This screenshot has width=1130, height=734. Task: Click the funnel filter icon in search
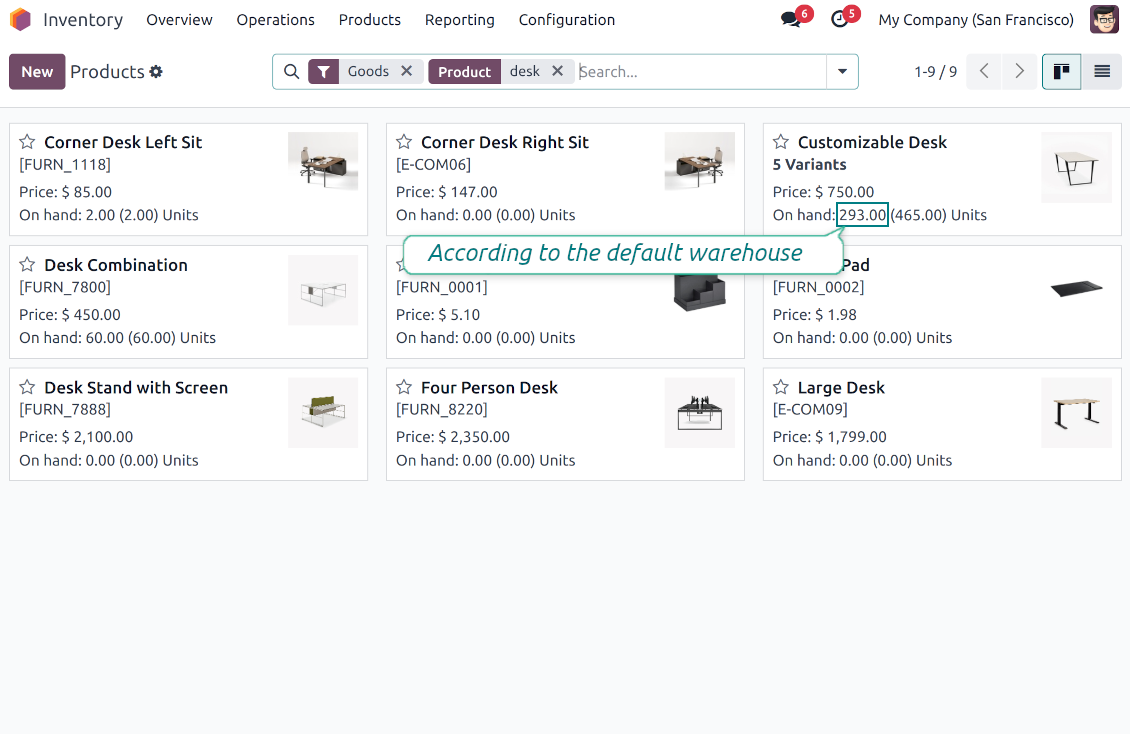coord(324,72)
